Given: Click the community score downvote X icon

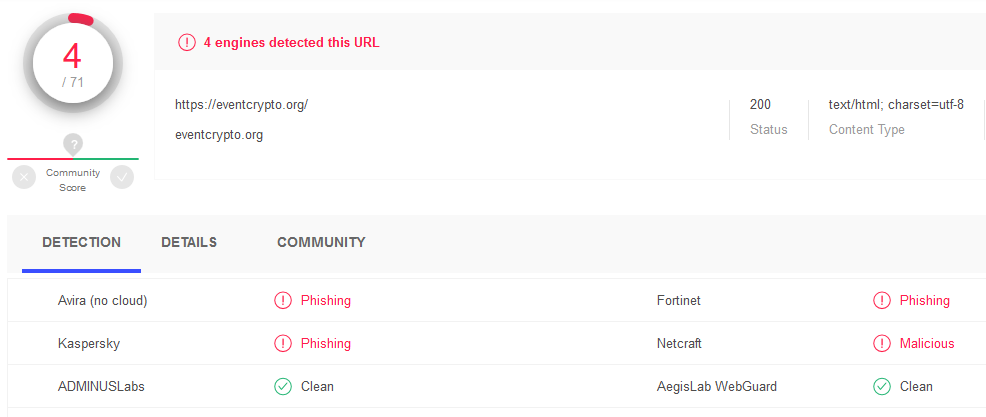Looking at the screenshot, I should pos(24,177).
